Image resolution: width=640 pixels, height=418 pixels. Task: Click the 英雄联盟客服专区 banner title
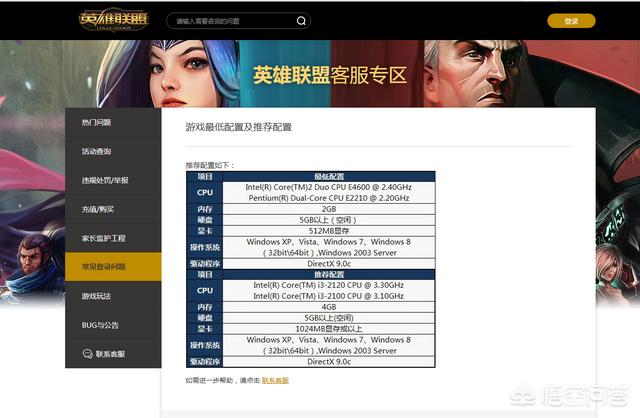[330, 75]
